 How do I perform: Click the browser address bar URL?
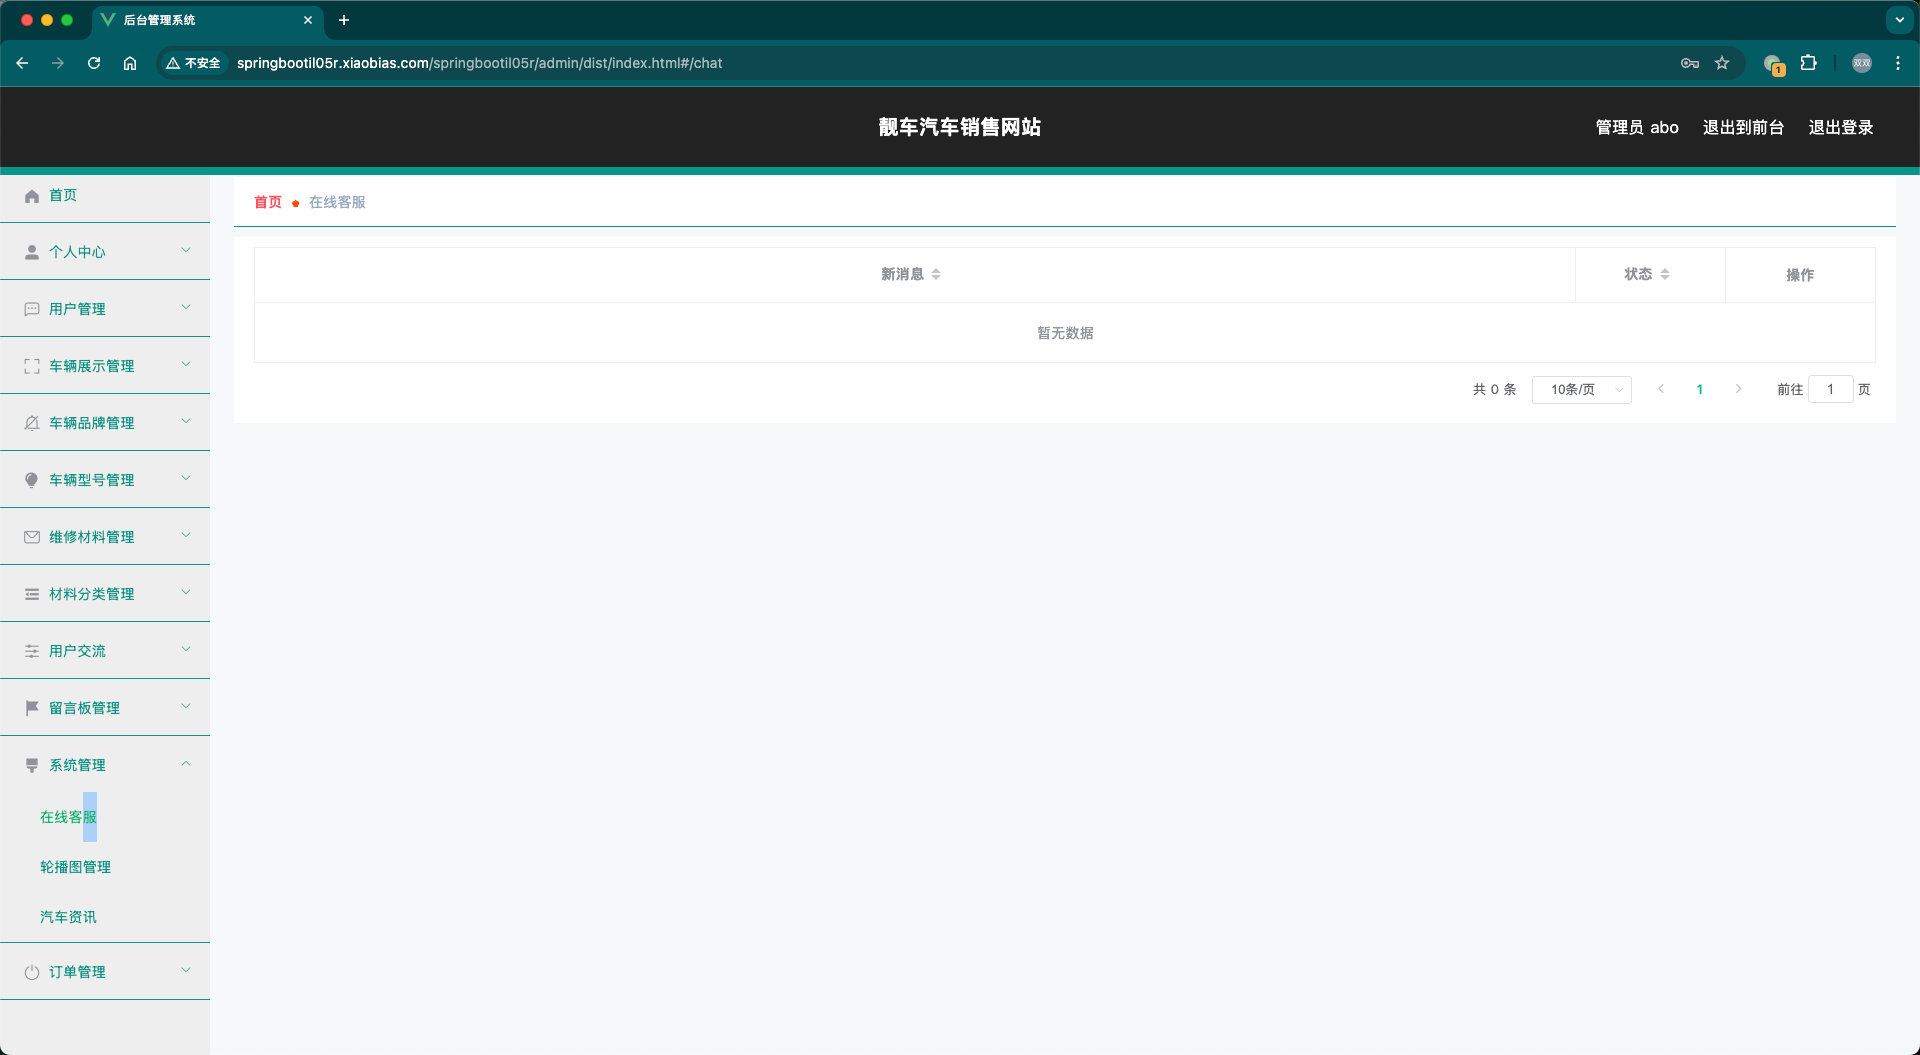[x=479, y=63]
